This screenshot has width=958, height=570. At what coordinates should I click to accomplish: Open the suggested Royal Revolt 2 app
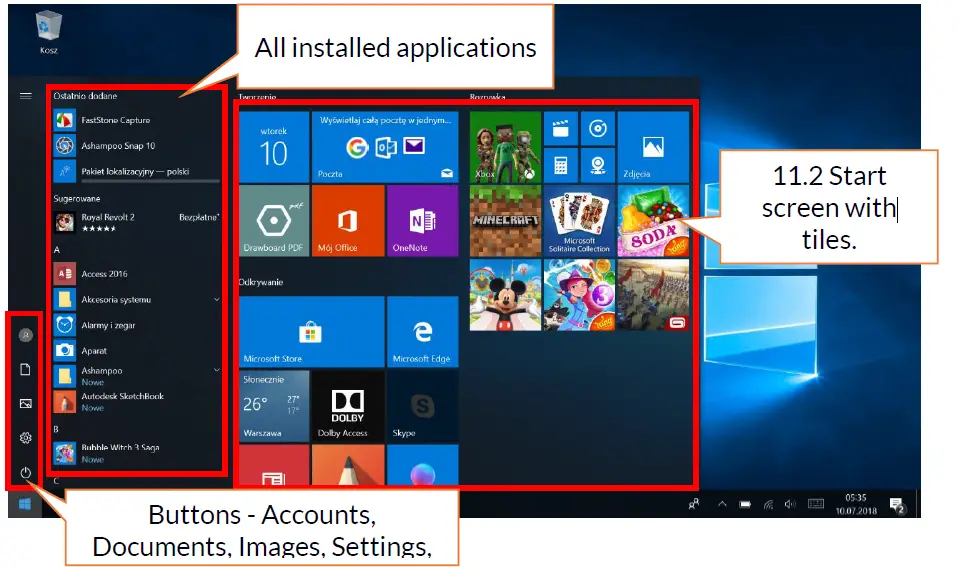(136, 222)
